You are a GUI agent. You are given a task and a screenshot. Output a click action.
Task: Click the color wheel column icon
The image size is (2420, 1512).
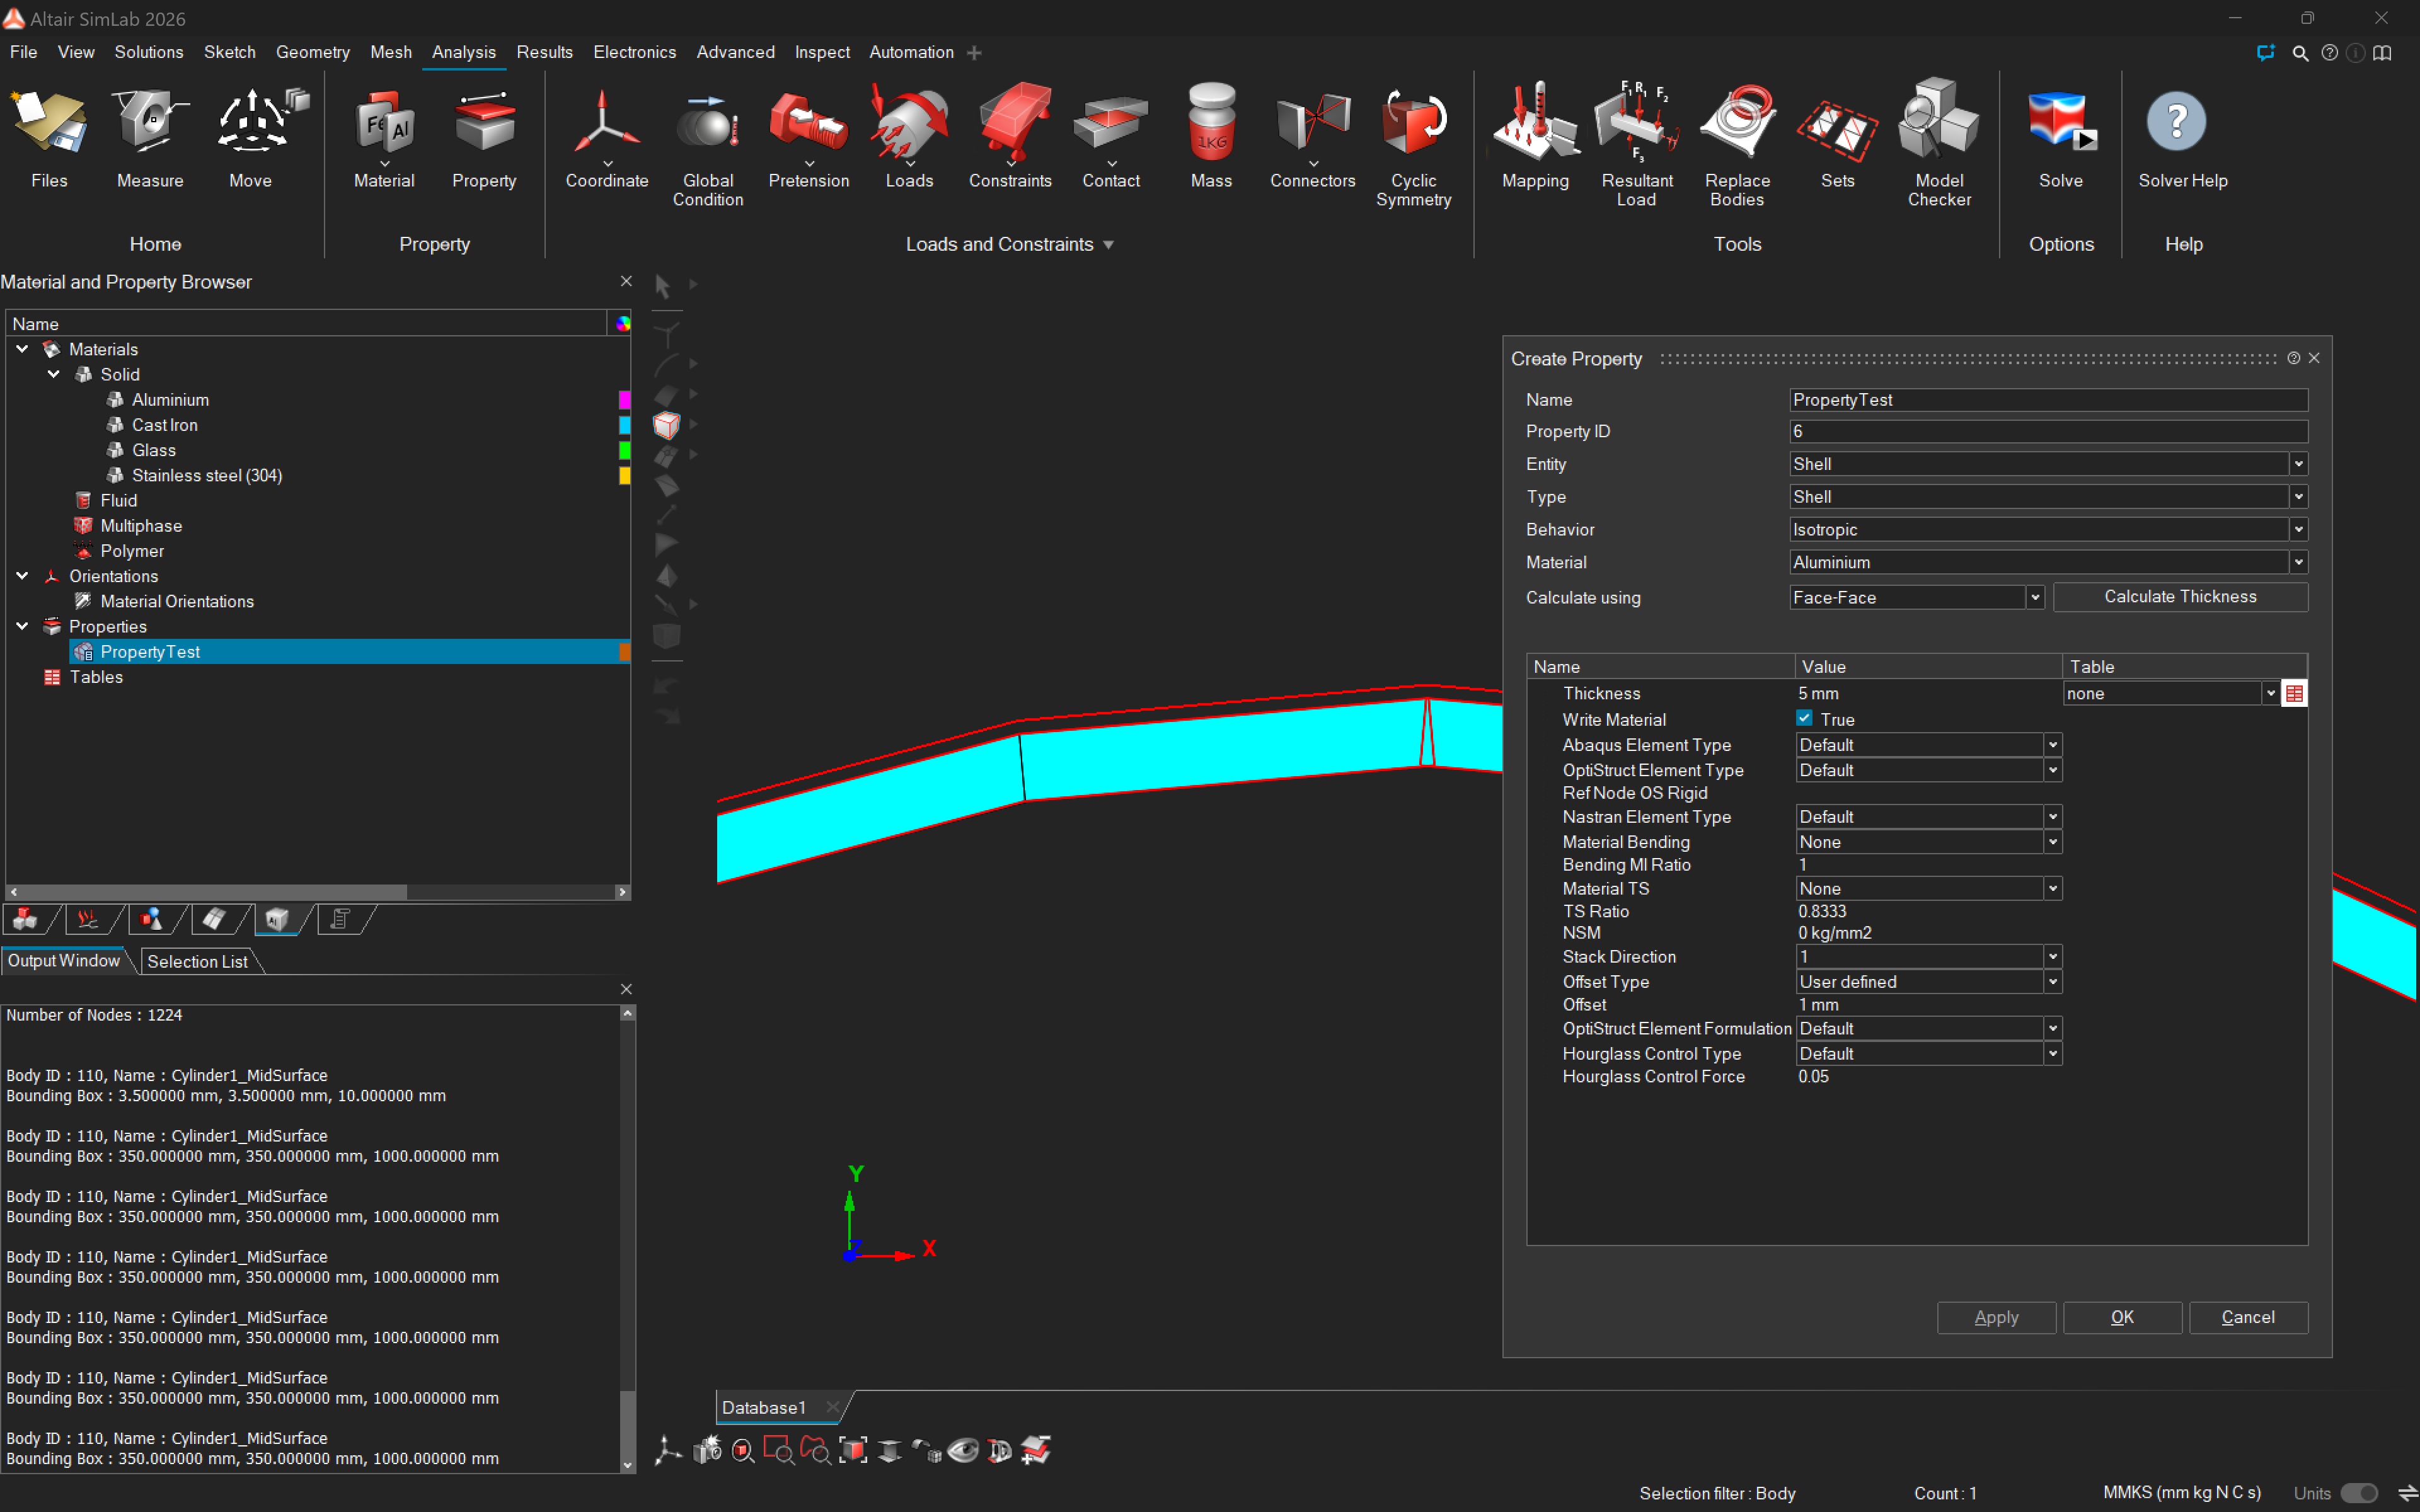coord(622,324)
